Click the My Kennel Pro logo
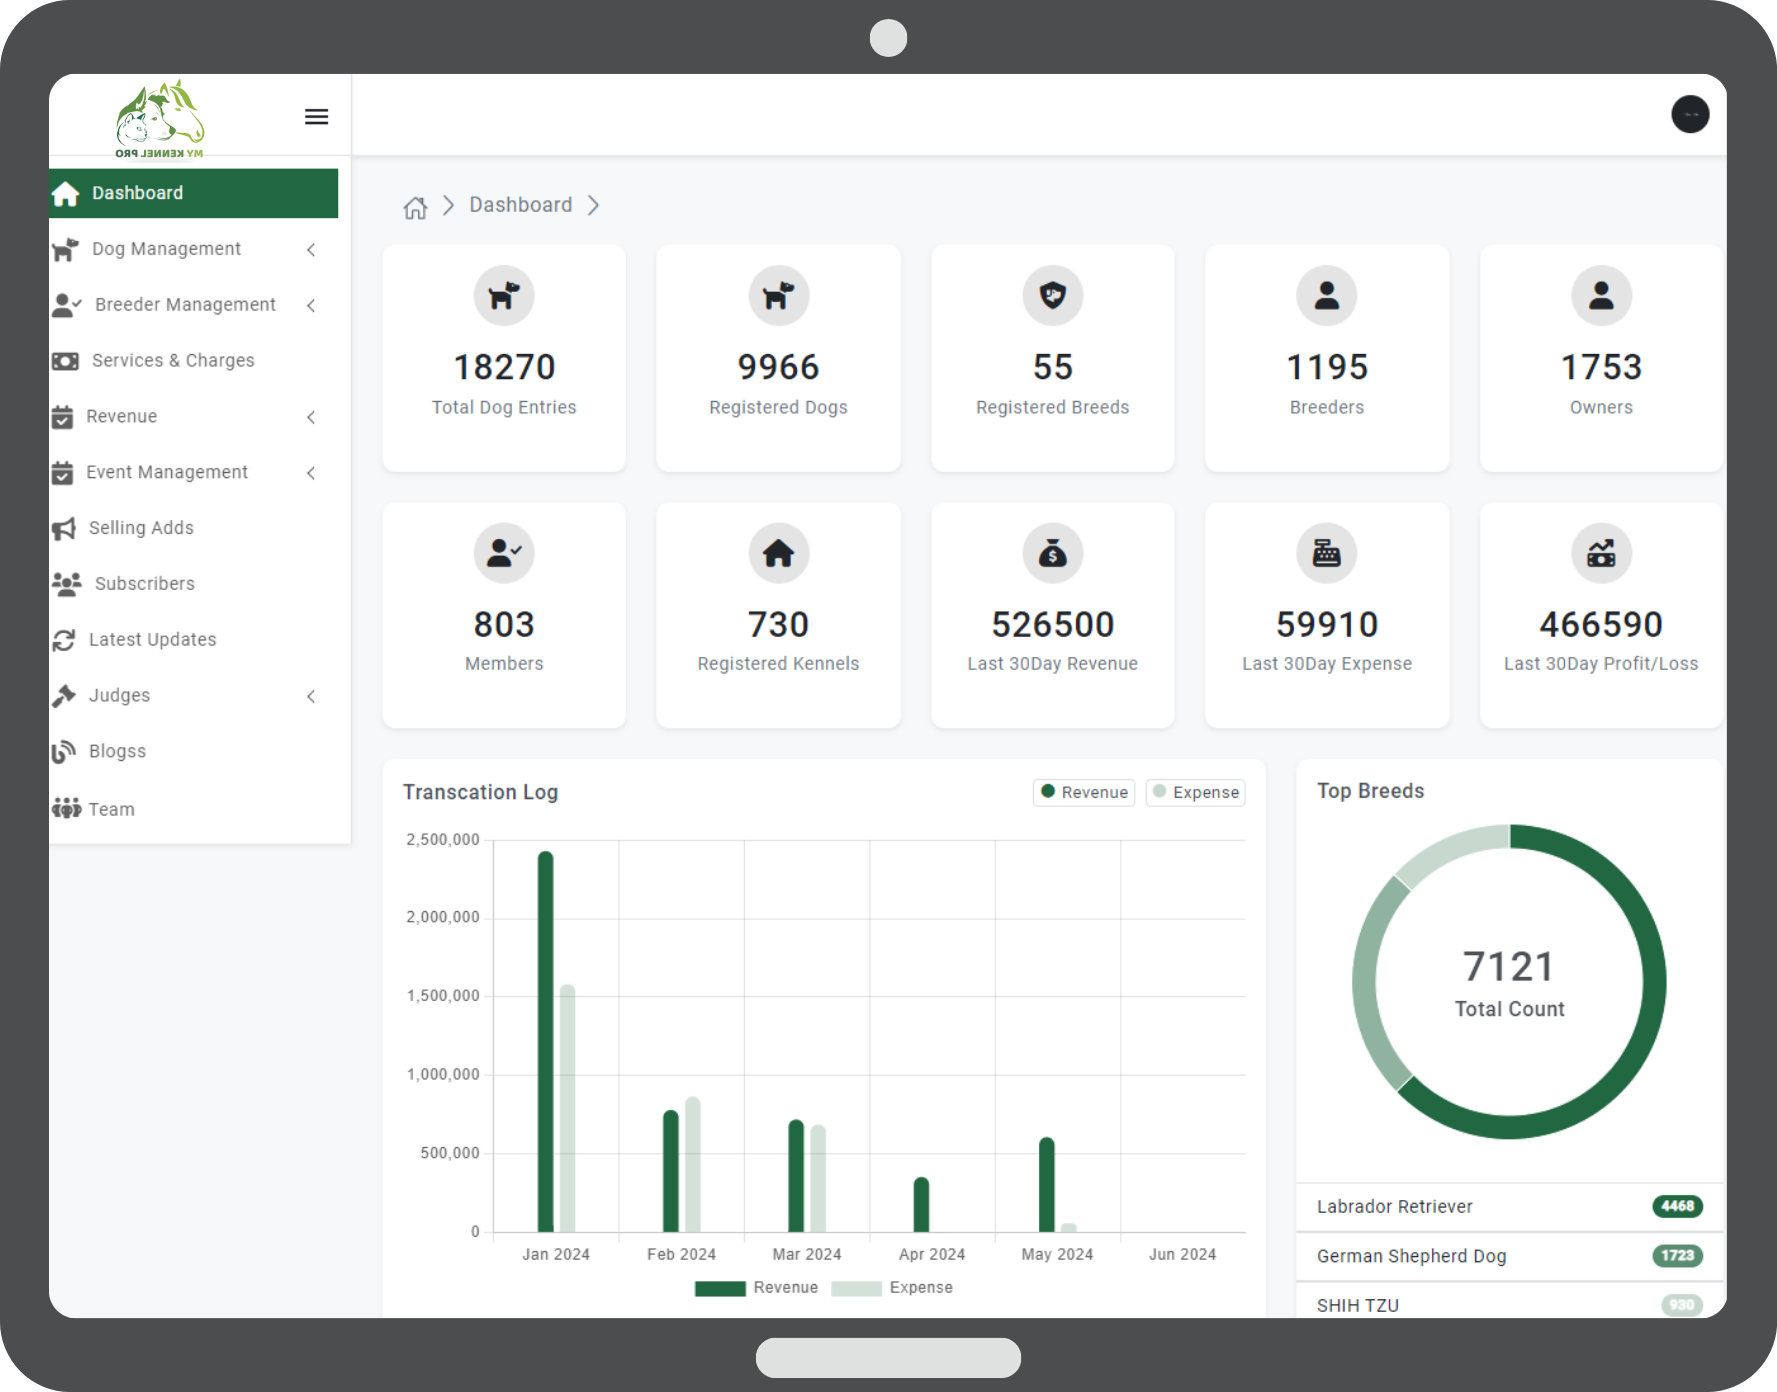 pos(160,119)
